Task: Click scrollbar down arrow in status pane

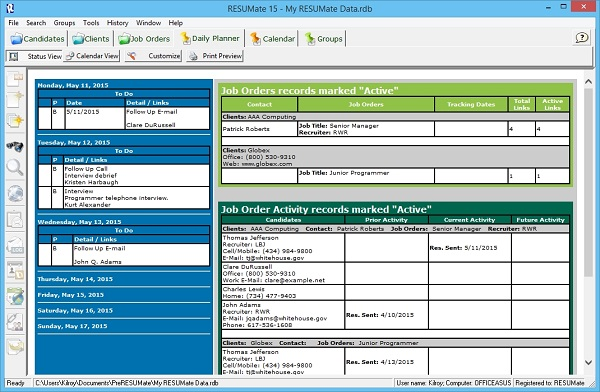Action: 589,362
